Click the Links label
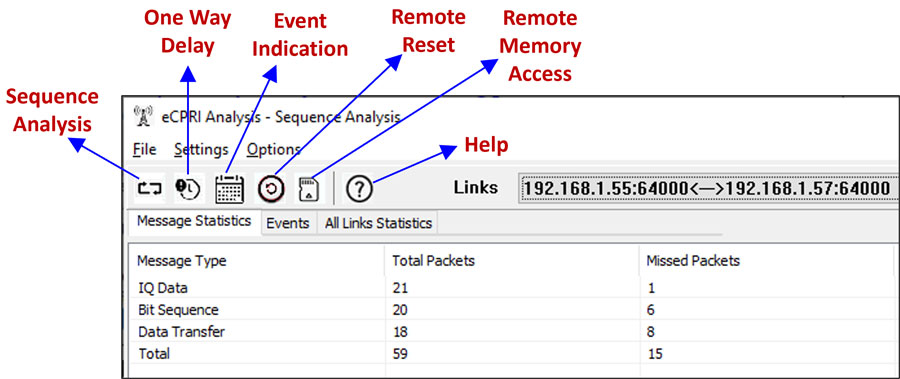This screenshot has width=900, height=379. 476,188
